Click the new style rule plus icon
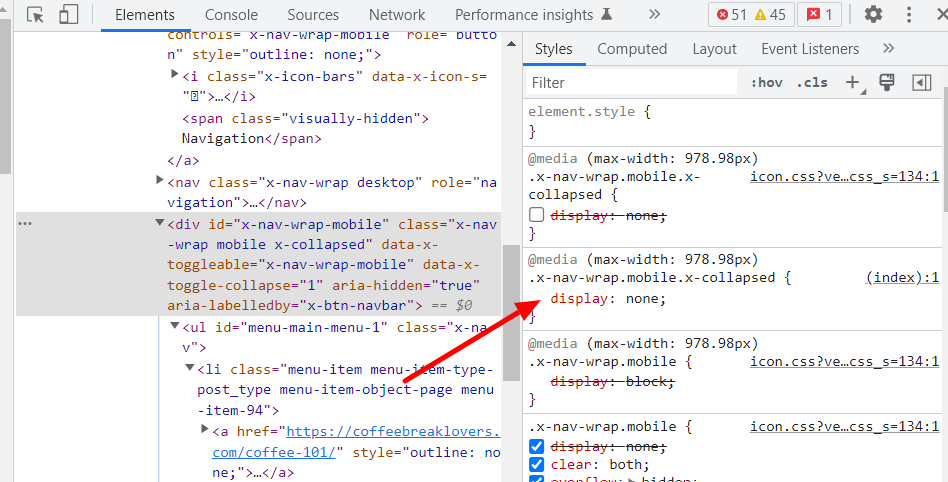Screen dimensions: 948x482 point(853,82)
